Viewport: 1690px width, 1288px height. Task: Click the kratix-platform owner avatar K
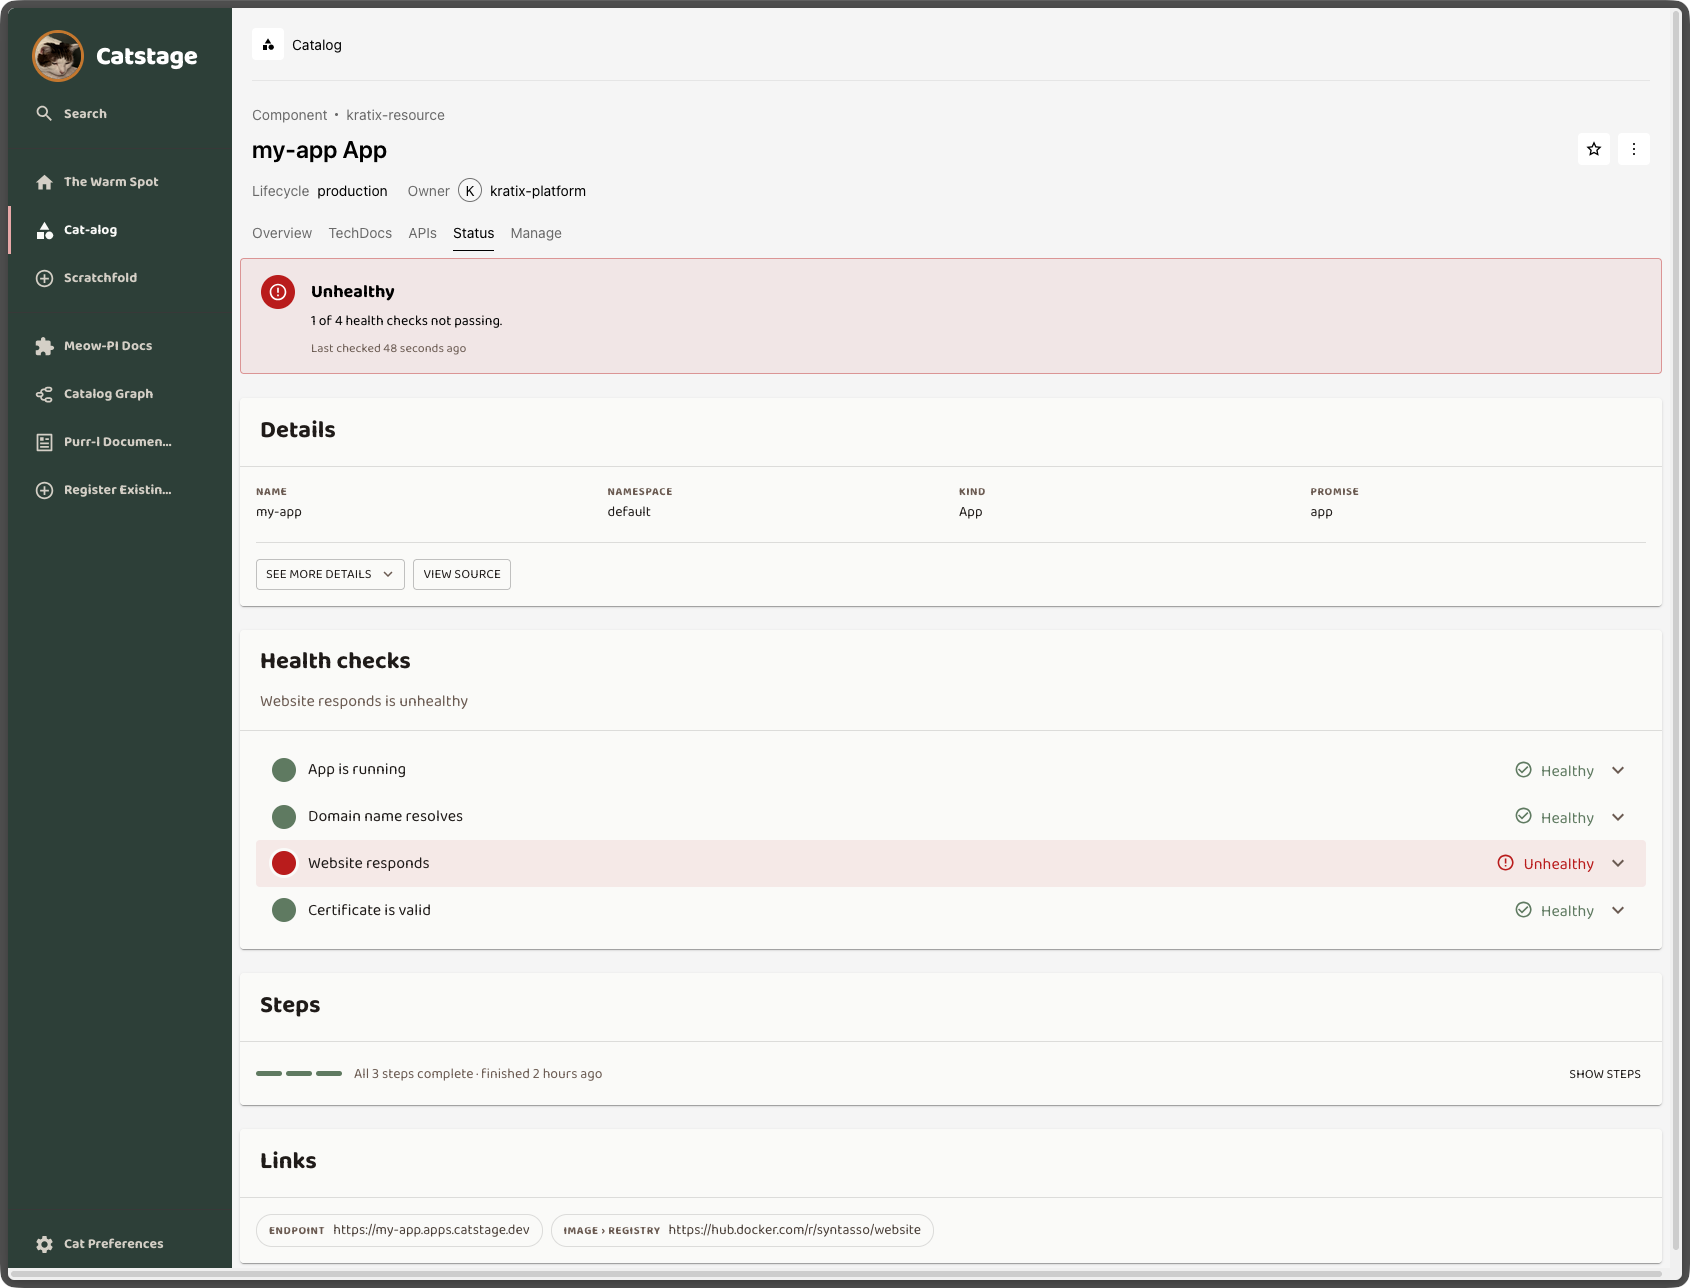point(470,191)
